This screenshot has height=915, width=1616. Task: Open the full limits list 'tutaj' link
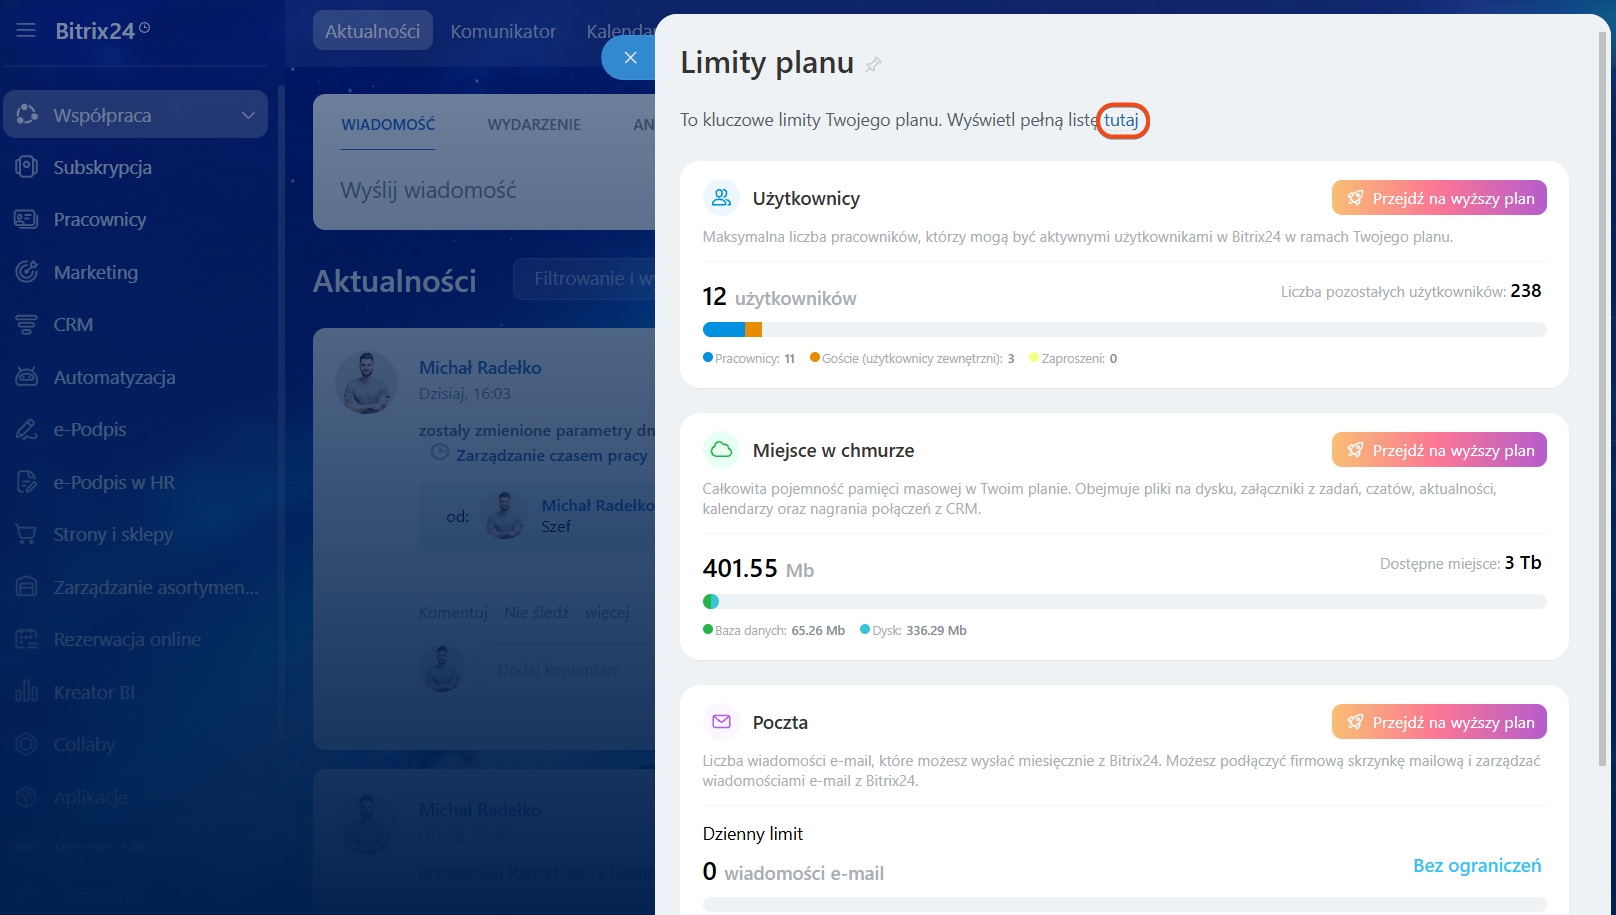(1121, 120)
